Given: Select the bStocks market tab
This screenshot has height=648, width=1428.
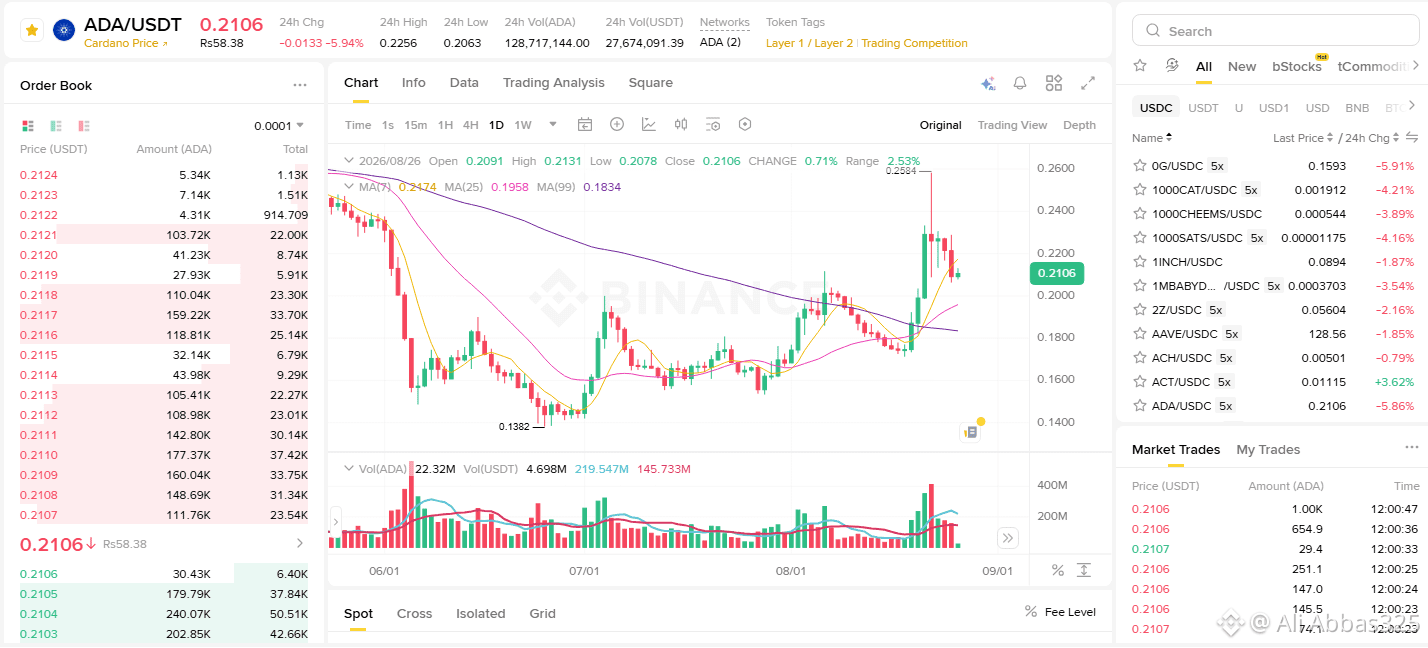Looking at the screenshot, I should point(1297,66).
